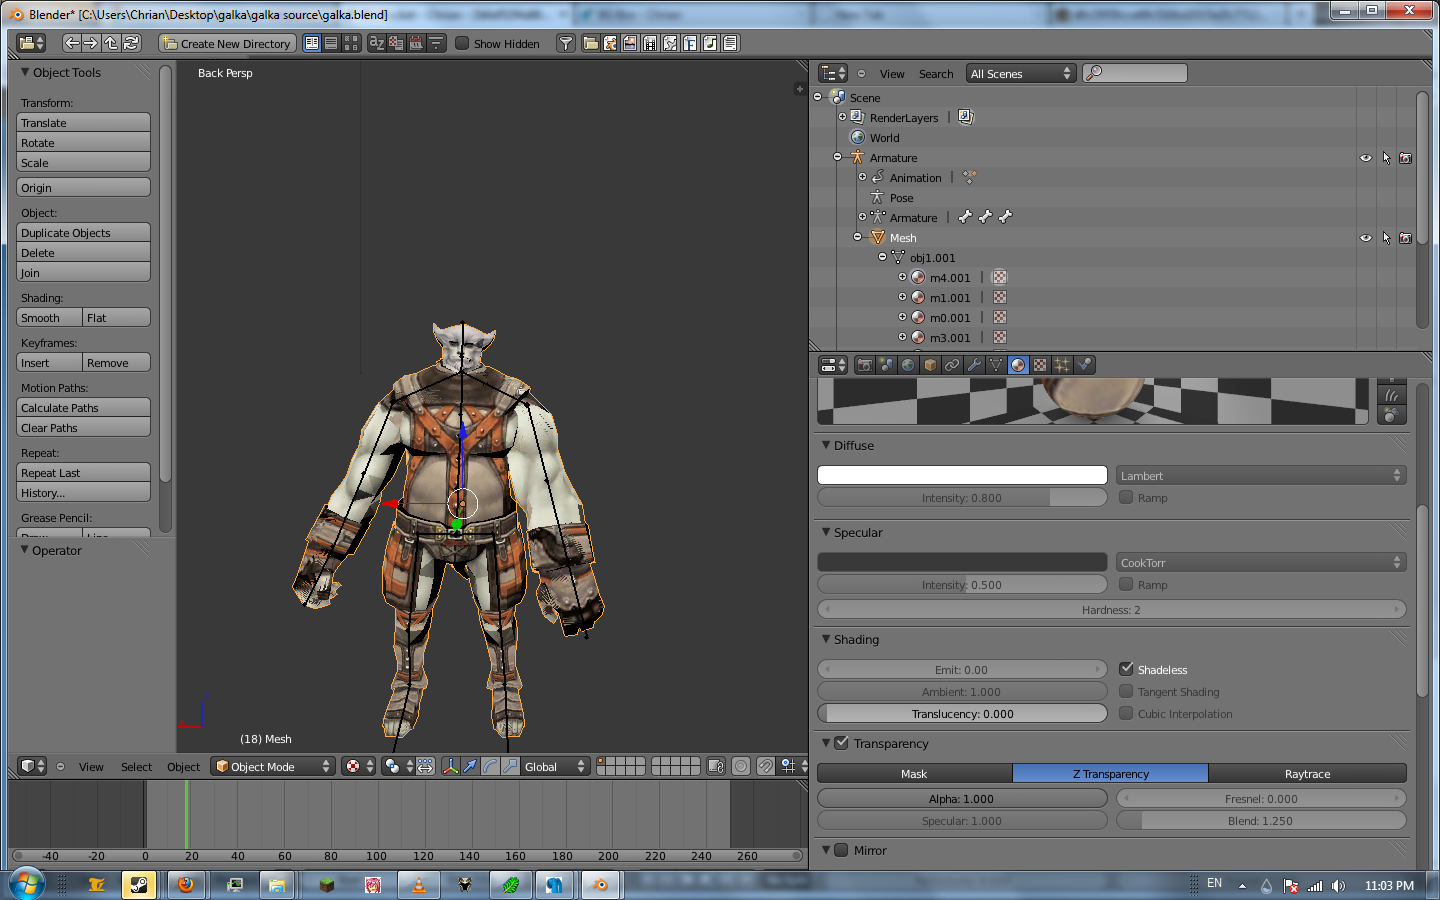This screenshot has width=1440, height=900.
Task: Select the scale manipulator icon
Action: click(x=510, y=766)
